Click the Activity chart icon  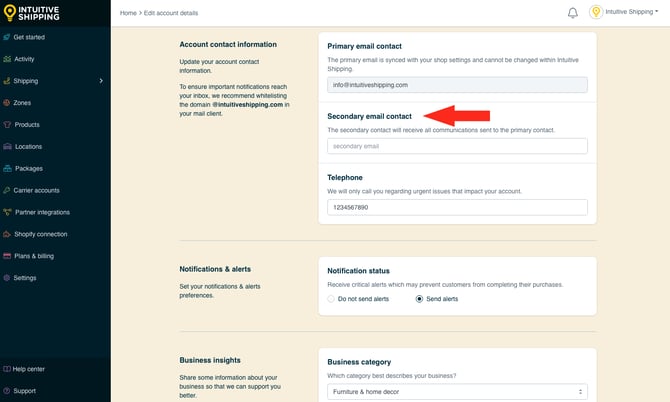click(x=7, y=59)
